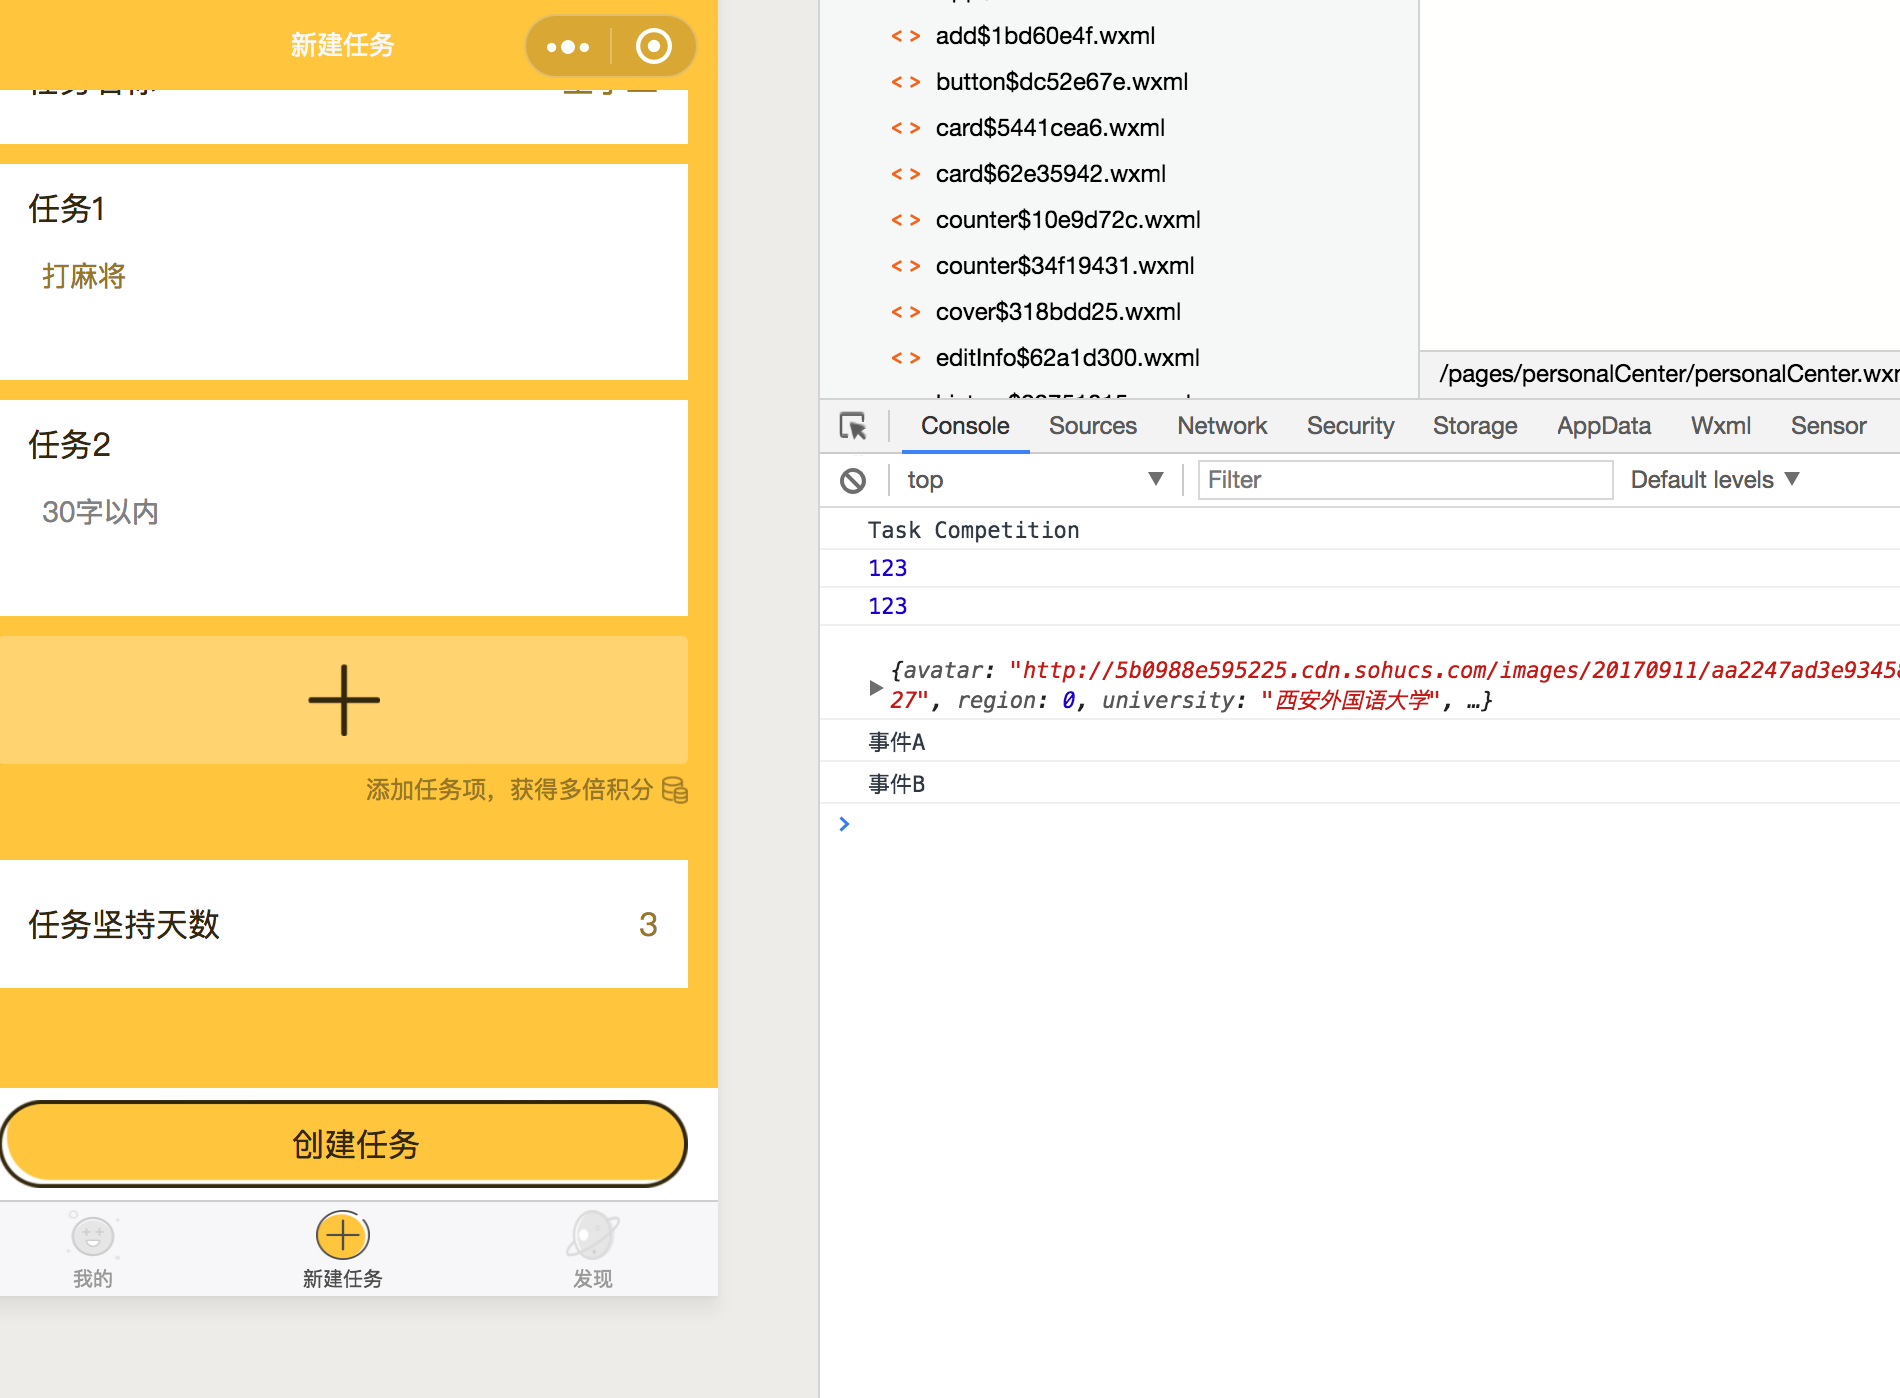Click the 创建任务 button

(344, 1145)
